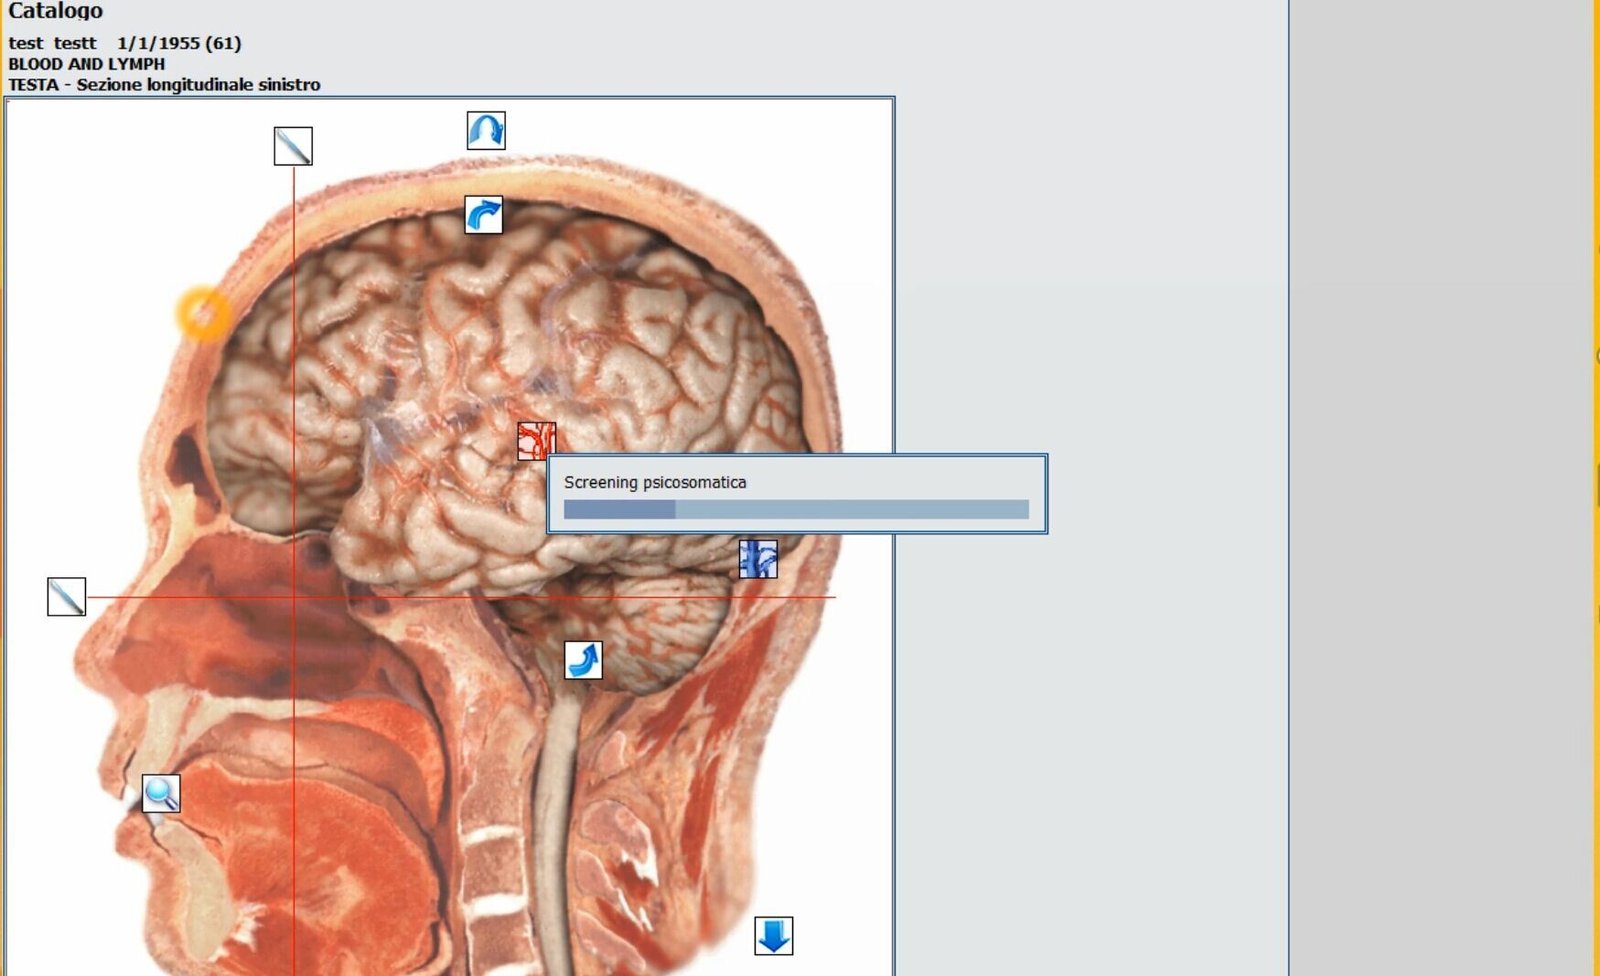The width and height of the screenshot is (1600, 976).
Task: Open the blue veins icon near the occipital area
Action: (x=758, y=559)
